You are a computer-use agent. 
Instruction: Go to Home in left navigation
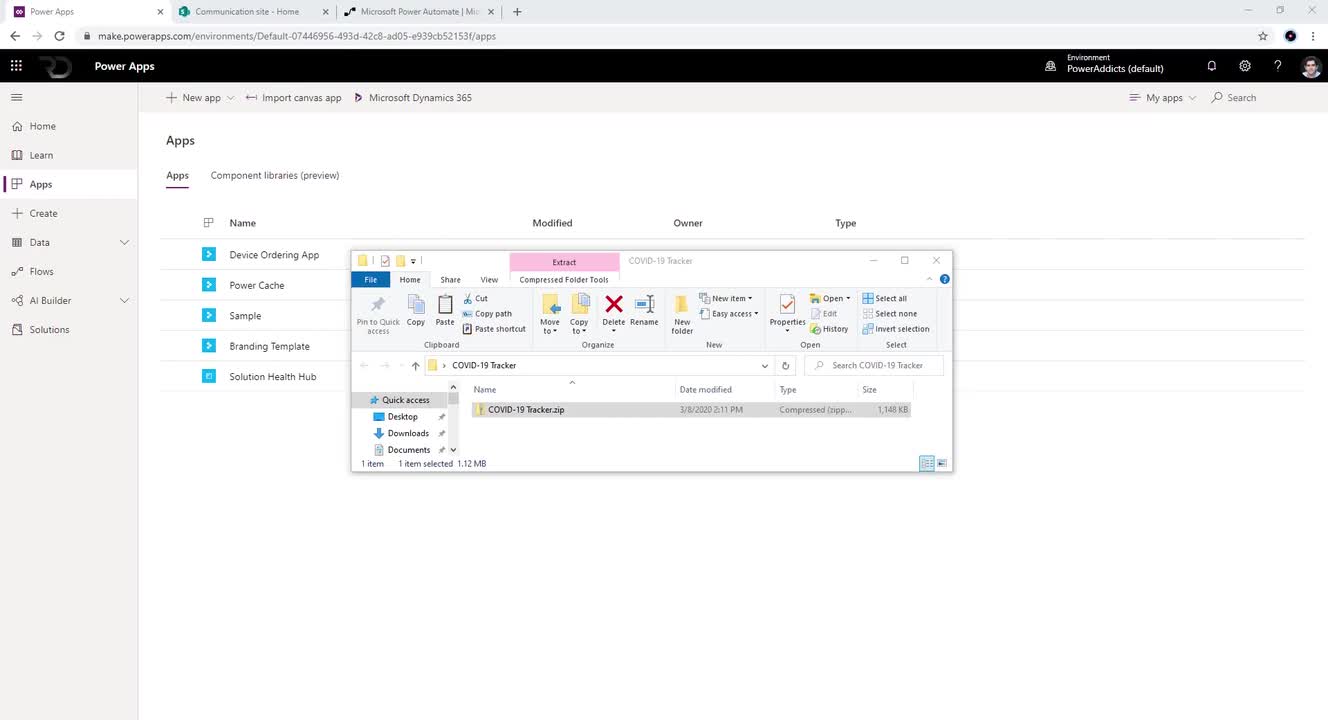(x=42, y=126)
